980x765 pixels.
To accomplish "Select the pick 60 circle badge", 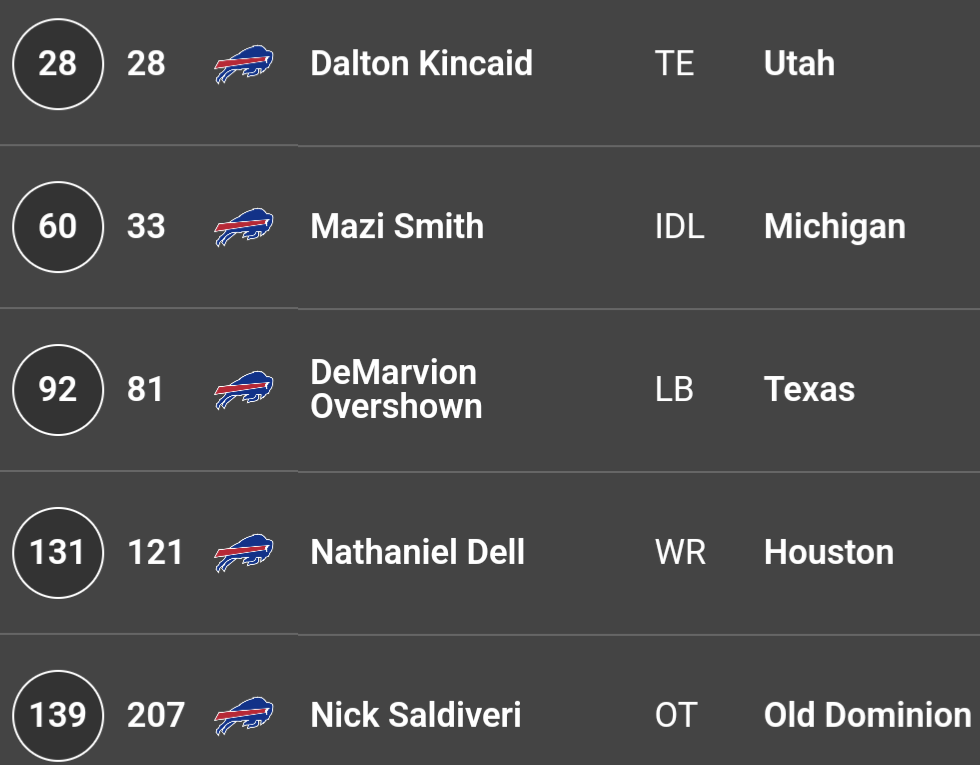I will pyautogui.click(x=58, y=227).
